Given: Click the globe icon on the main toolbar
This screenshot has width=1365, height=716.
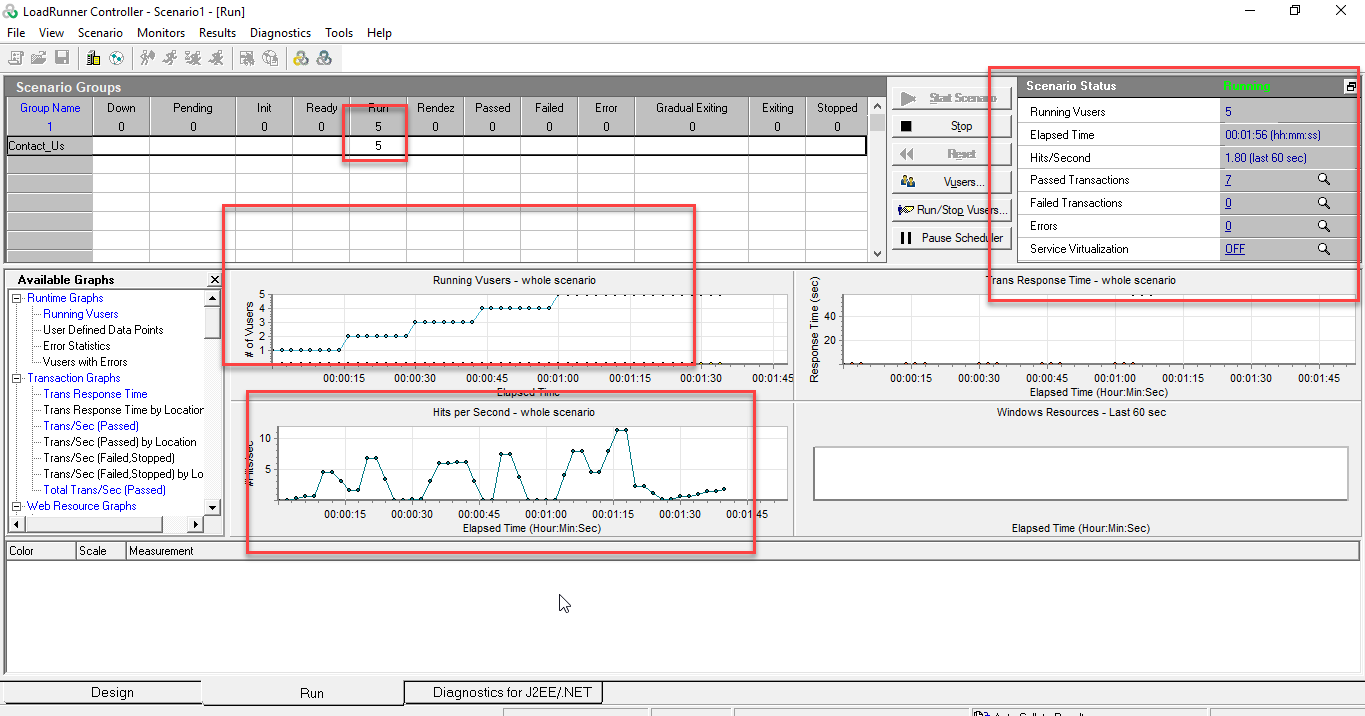Looking at the screenshot, I should click(x=117, y=57).
